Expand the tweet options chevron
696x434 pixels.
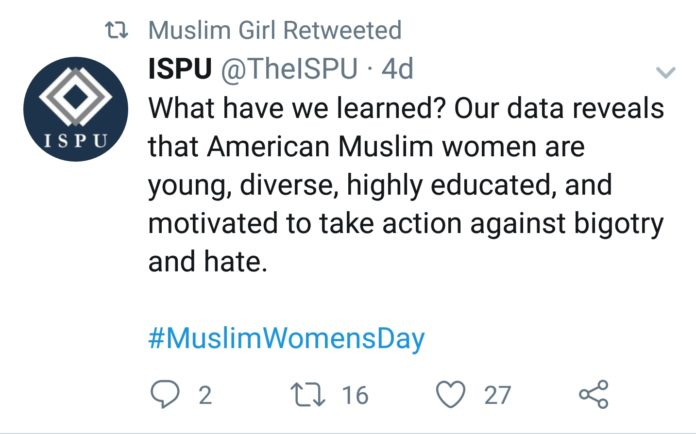[x=666, y=72]
